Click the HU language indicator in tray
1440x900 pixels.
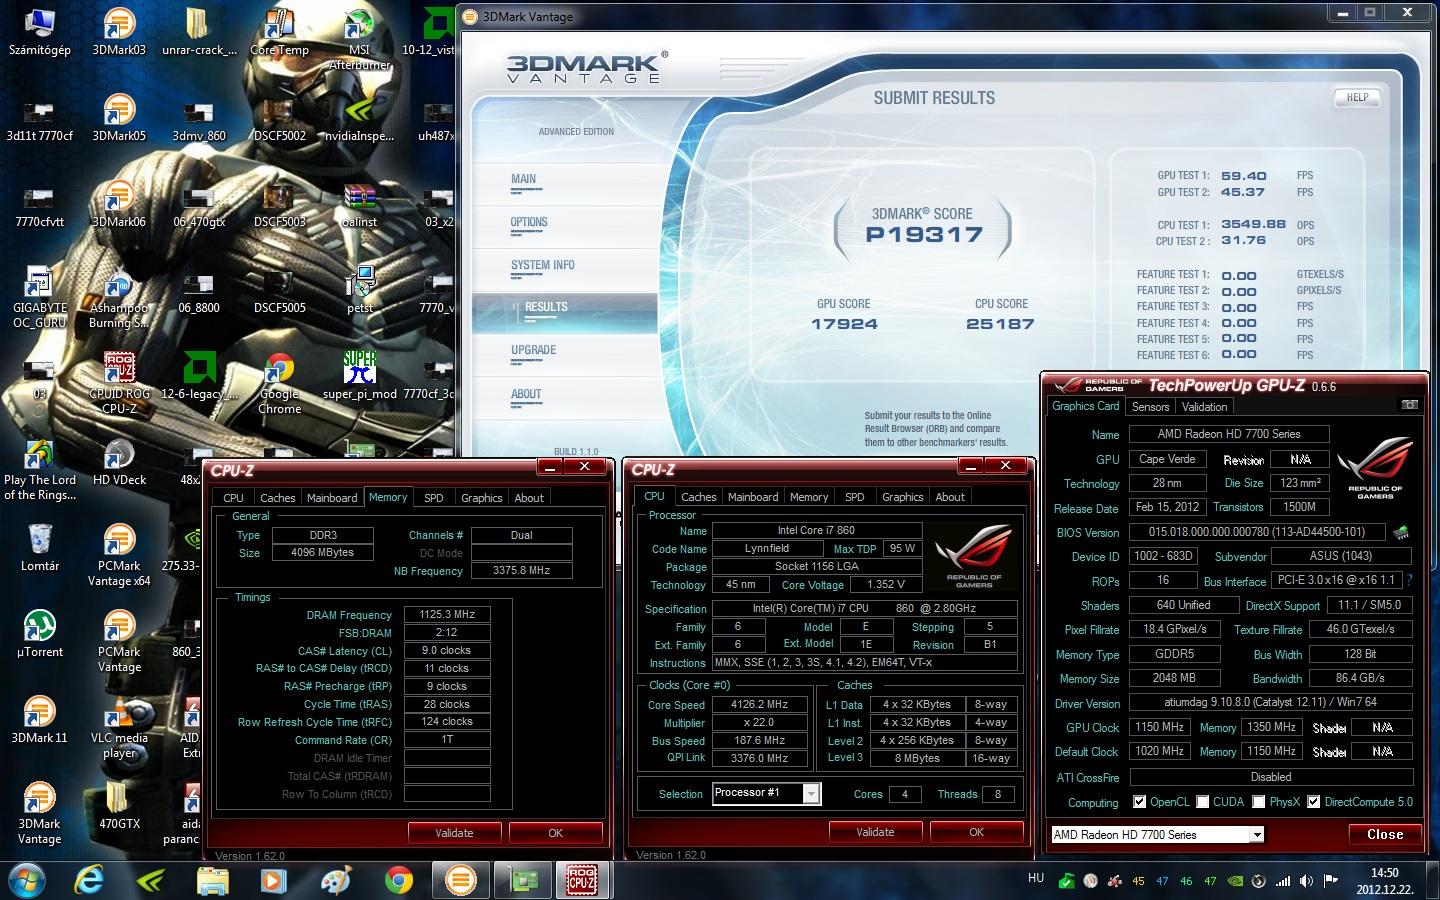(1036, 878)
